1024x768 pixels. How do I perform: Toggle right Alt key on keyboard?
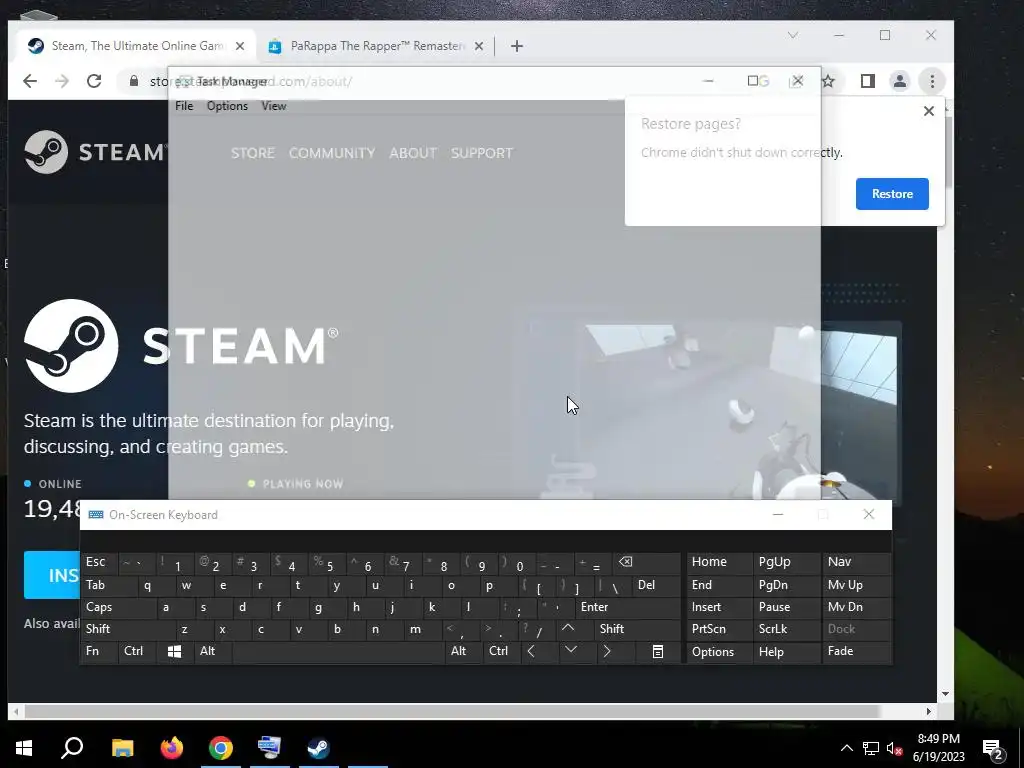coord(464,652)
